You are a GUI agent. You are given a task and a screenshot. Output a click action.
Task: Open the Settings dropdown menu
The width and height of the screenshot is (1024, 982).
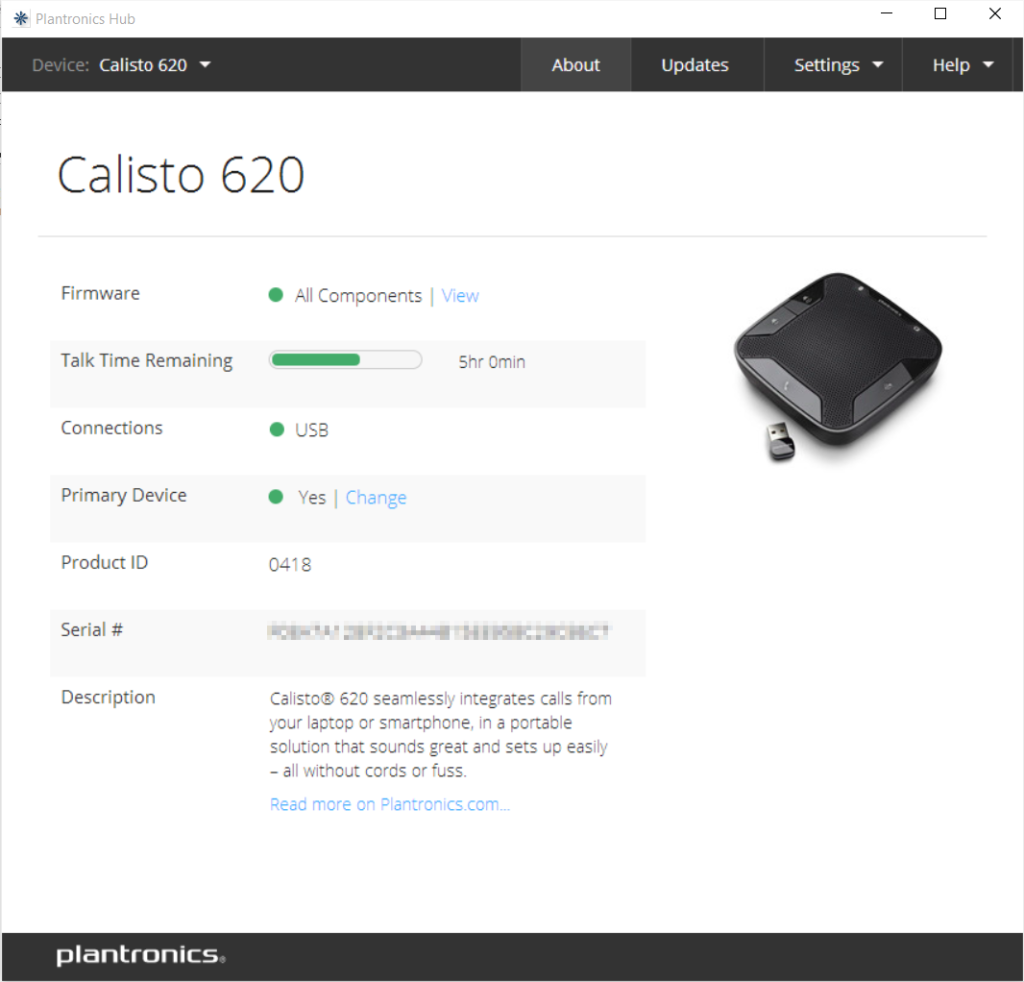coord(838,65)
